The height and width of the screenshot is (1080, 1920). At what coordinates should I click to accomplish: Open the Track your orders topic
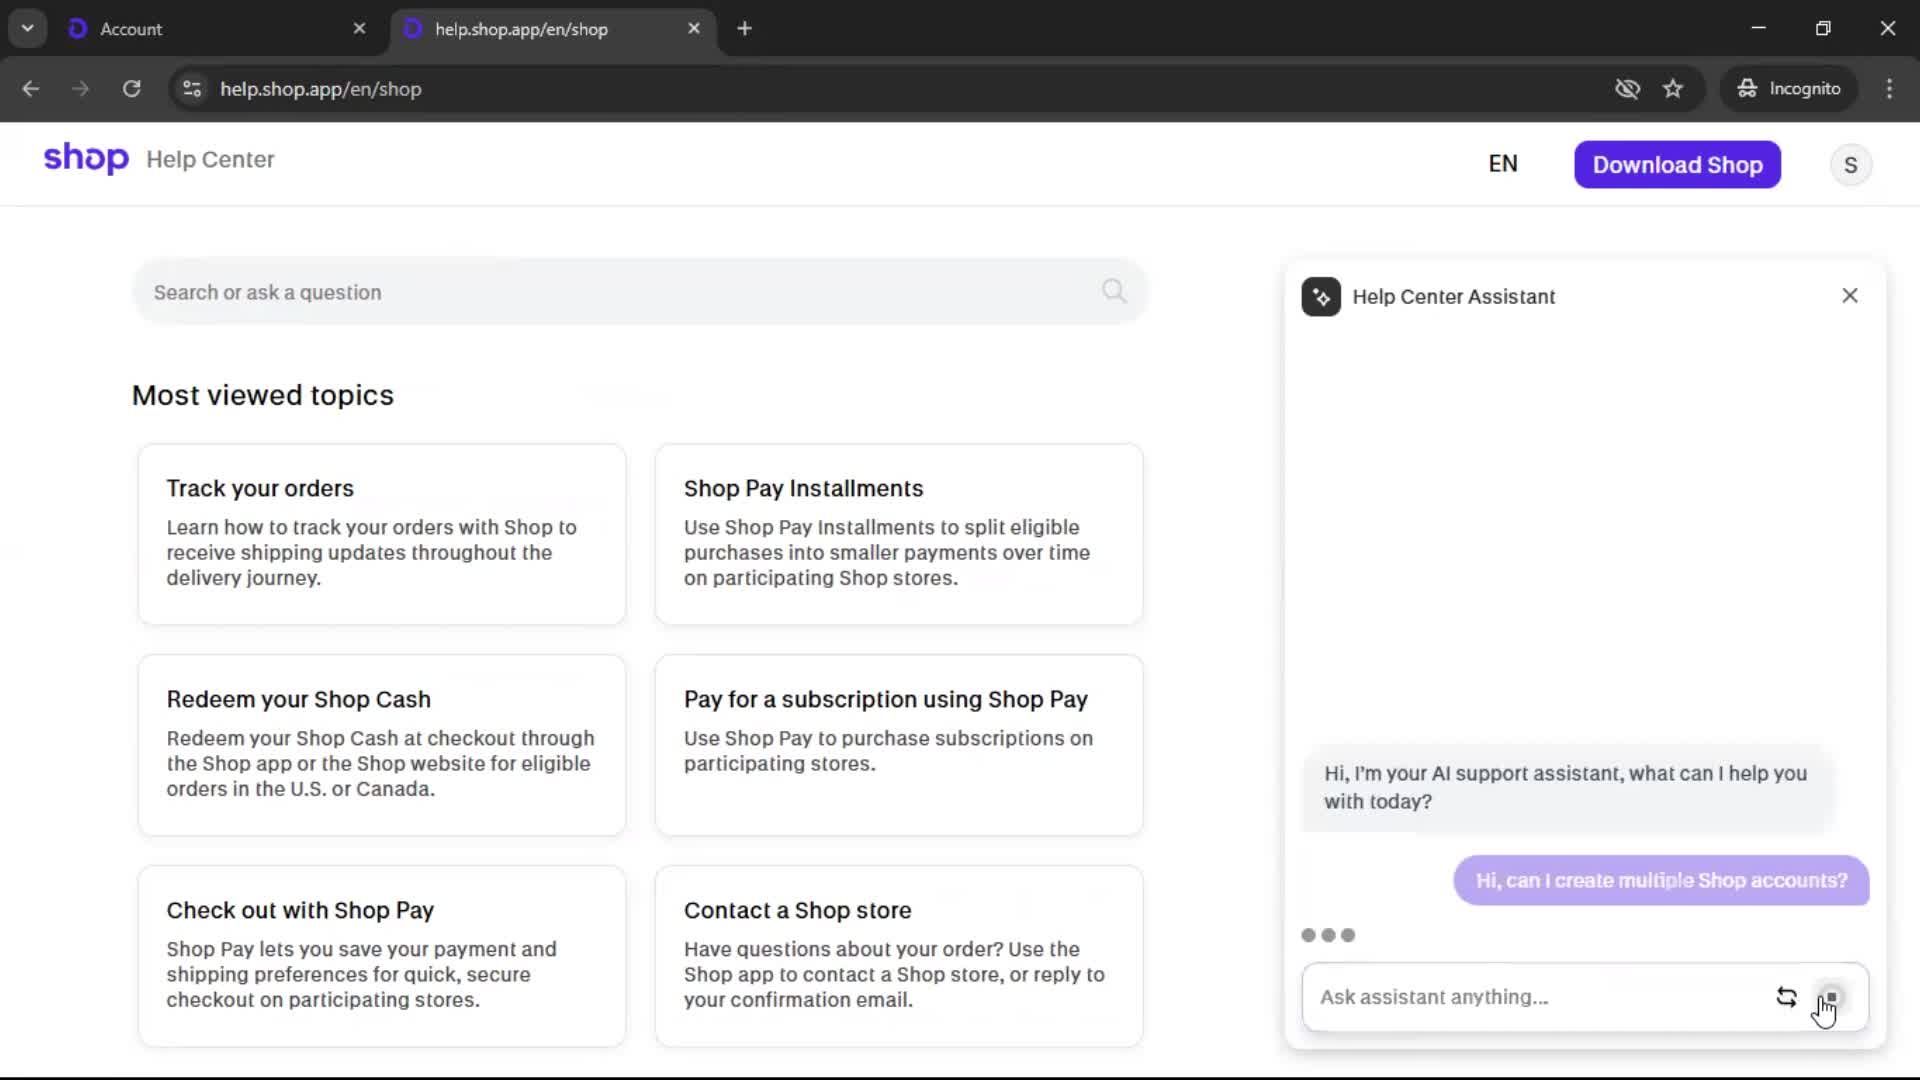pos(381,534)
